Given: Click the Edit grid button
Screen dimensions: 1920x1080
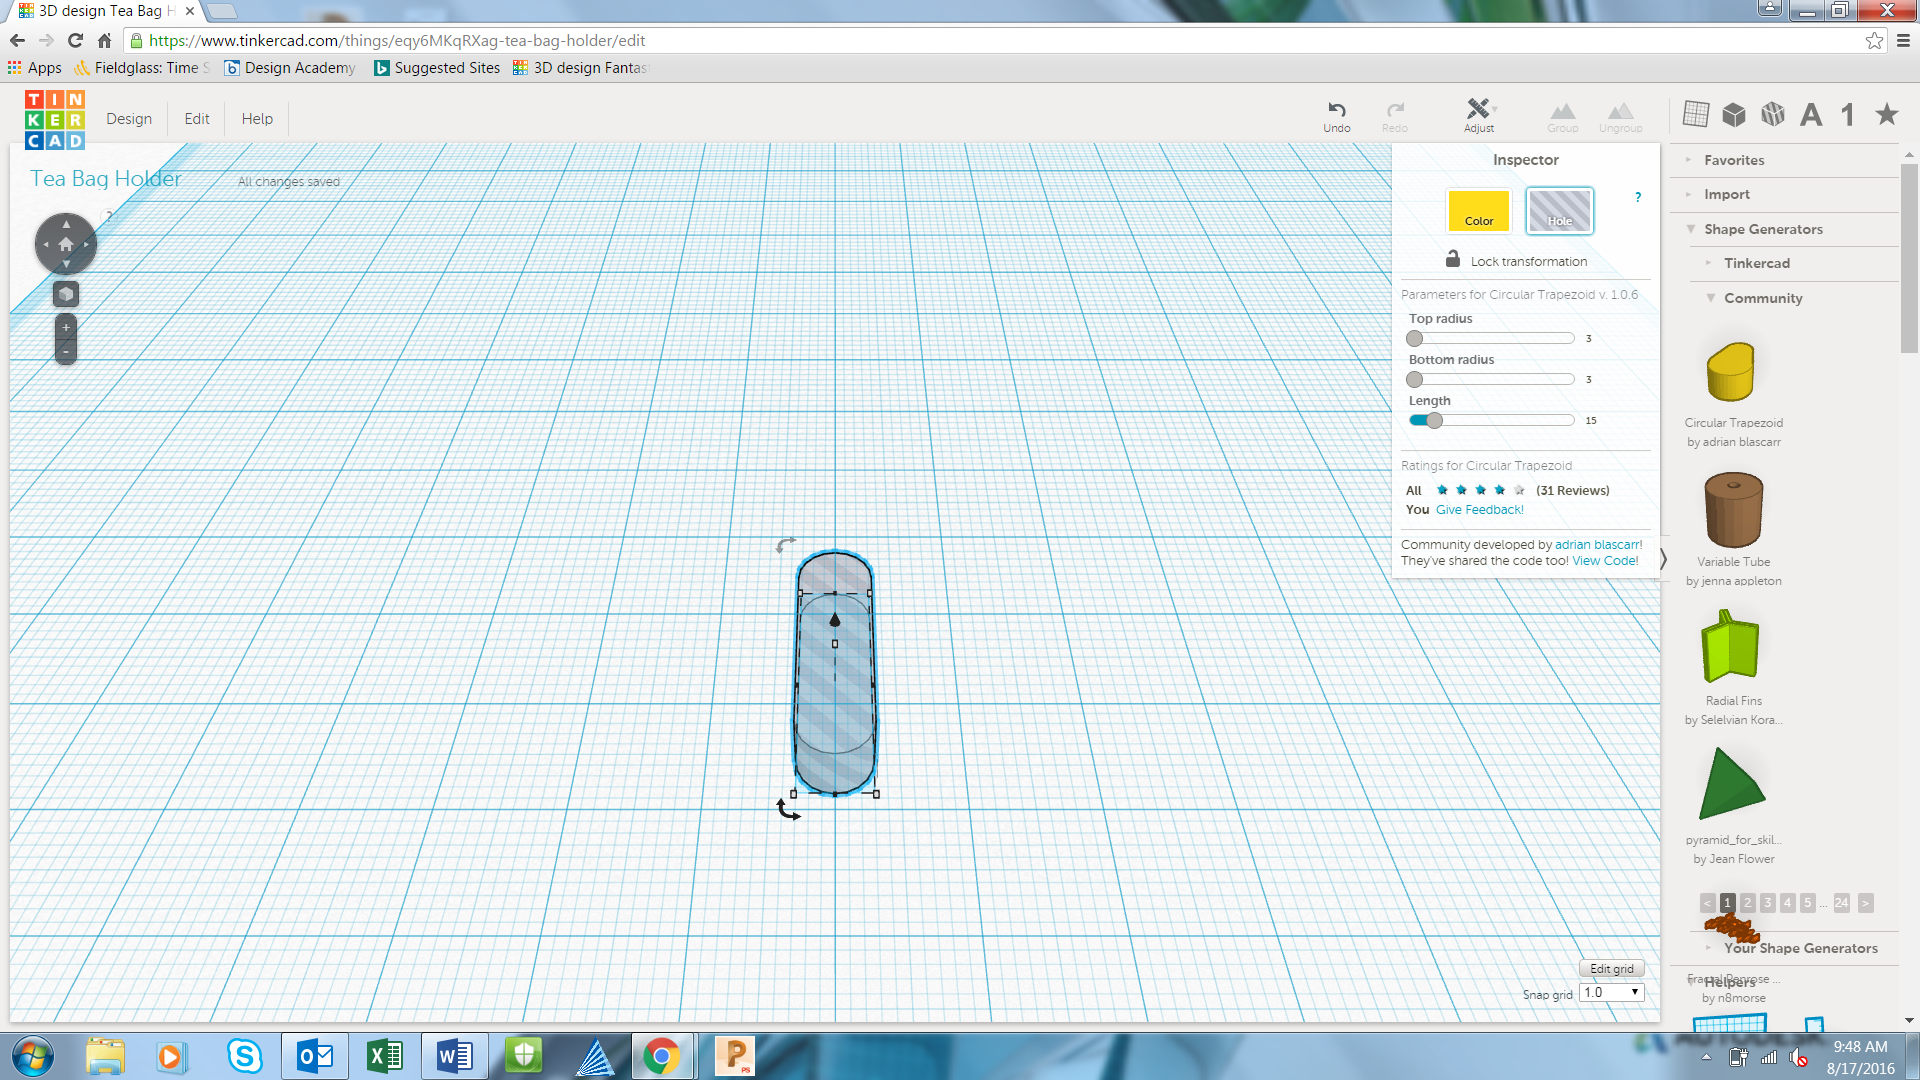Looking at the screenshot, I should tap(1611, 968).
